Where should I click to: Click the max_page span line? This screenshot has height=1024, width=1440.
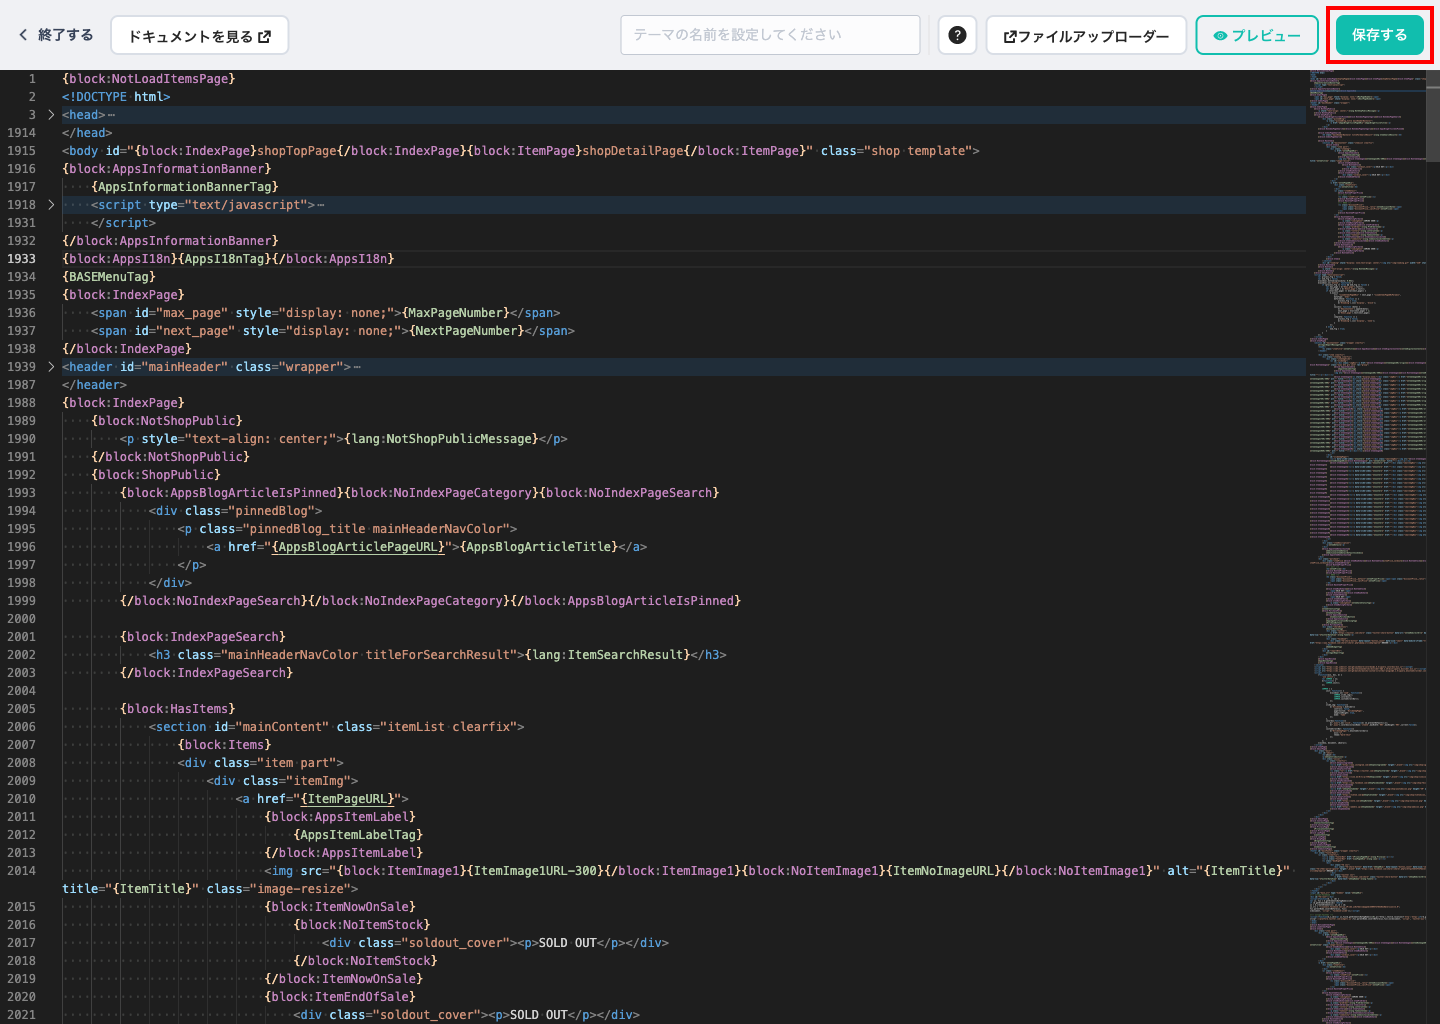click(x=326, y=313)
